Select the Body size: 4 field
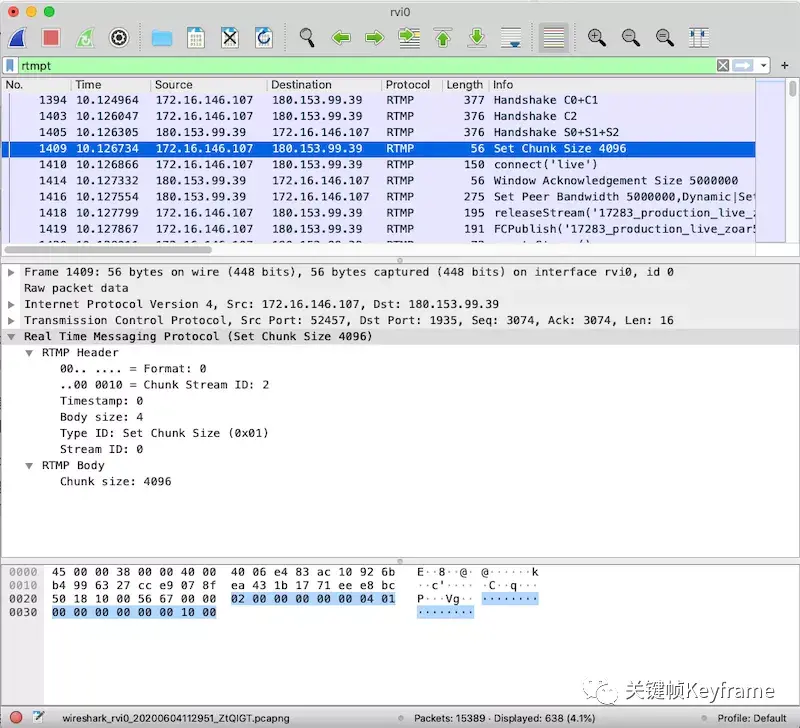This screenshot has height=728, width=800. (102, 417)
